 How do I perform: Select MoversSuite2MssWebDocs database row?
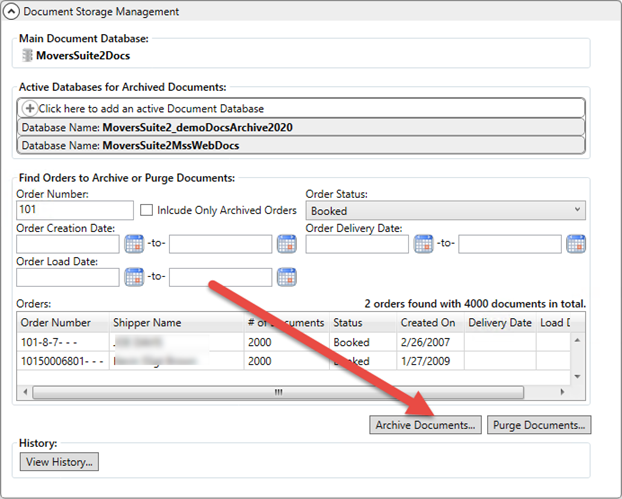[x=300, y=146]
